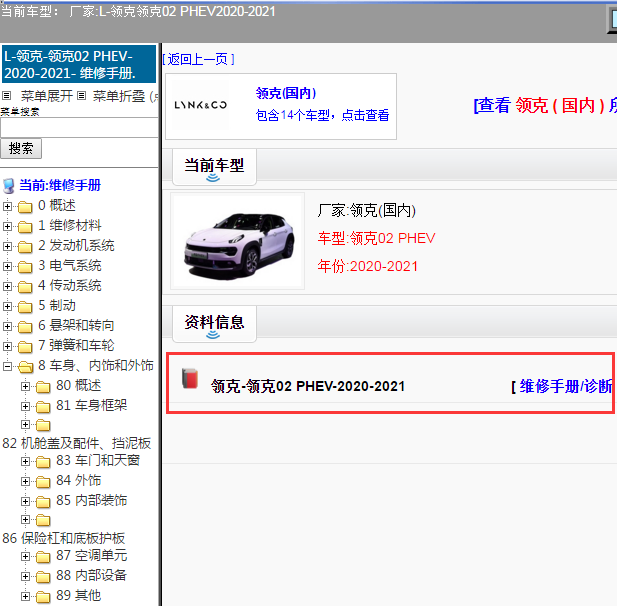Open the 维修手册/诊断 link
The image size is (617, 606).
pos(564,386)
